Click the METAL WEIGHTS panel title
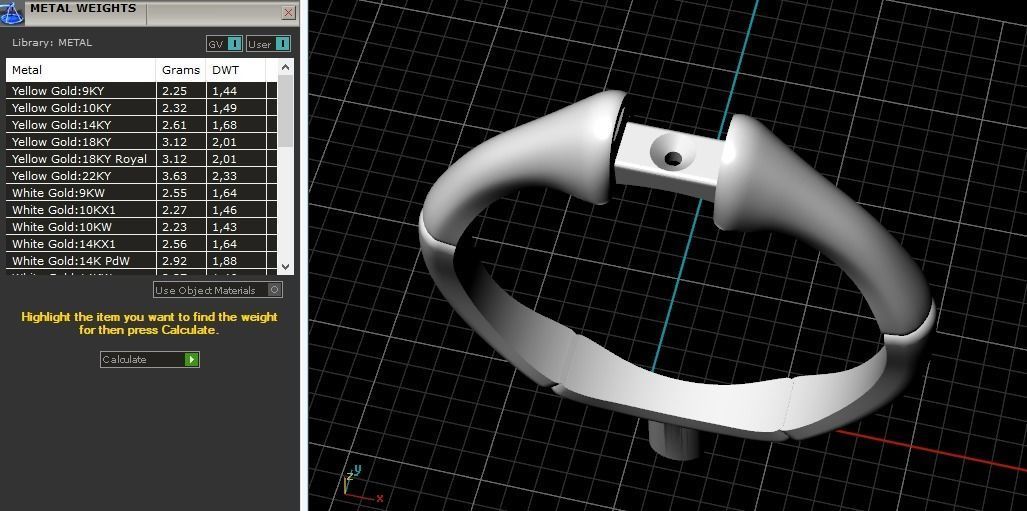This screenshot has height=511, width=1027. pos(83,9)
